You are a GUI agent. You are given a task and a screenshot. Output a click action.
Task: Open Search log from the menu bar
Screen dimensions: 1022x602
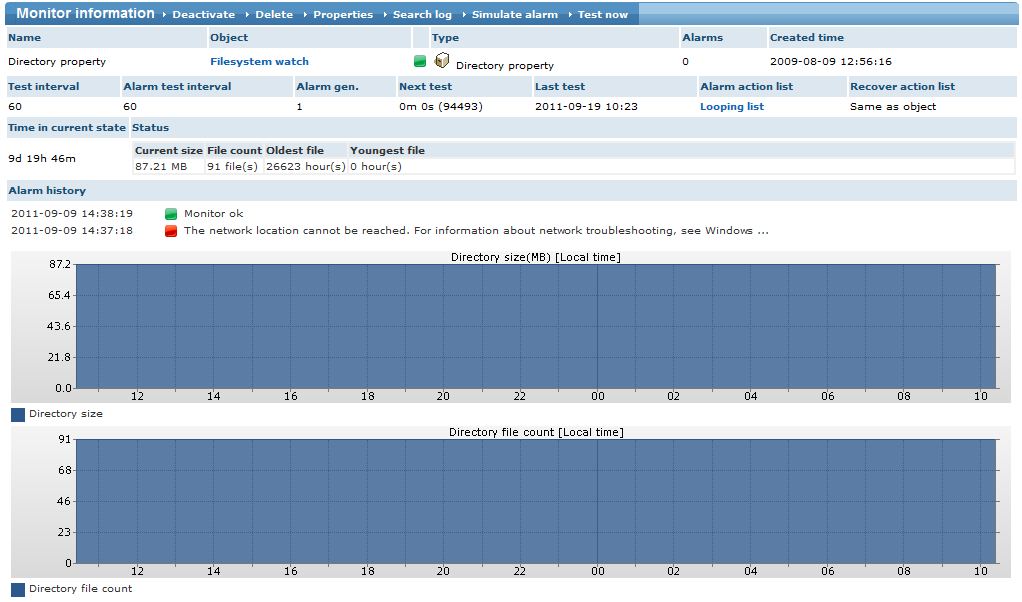(x=422, y=15)
